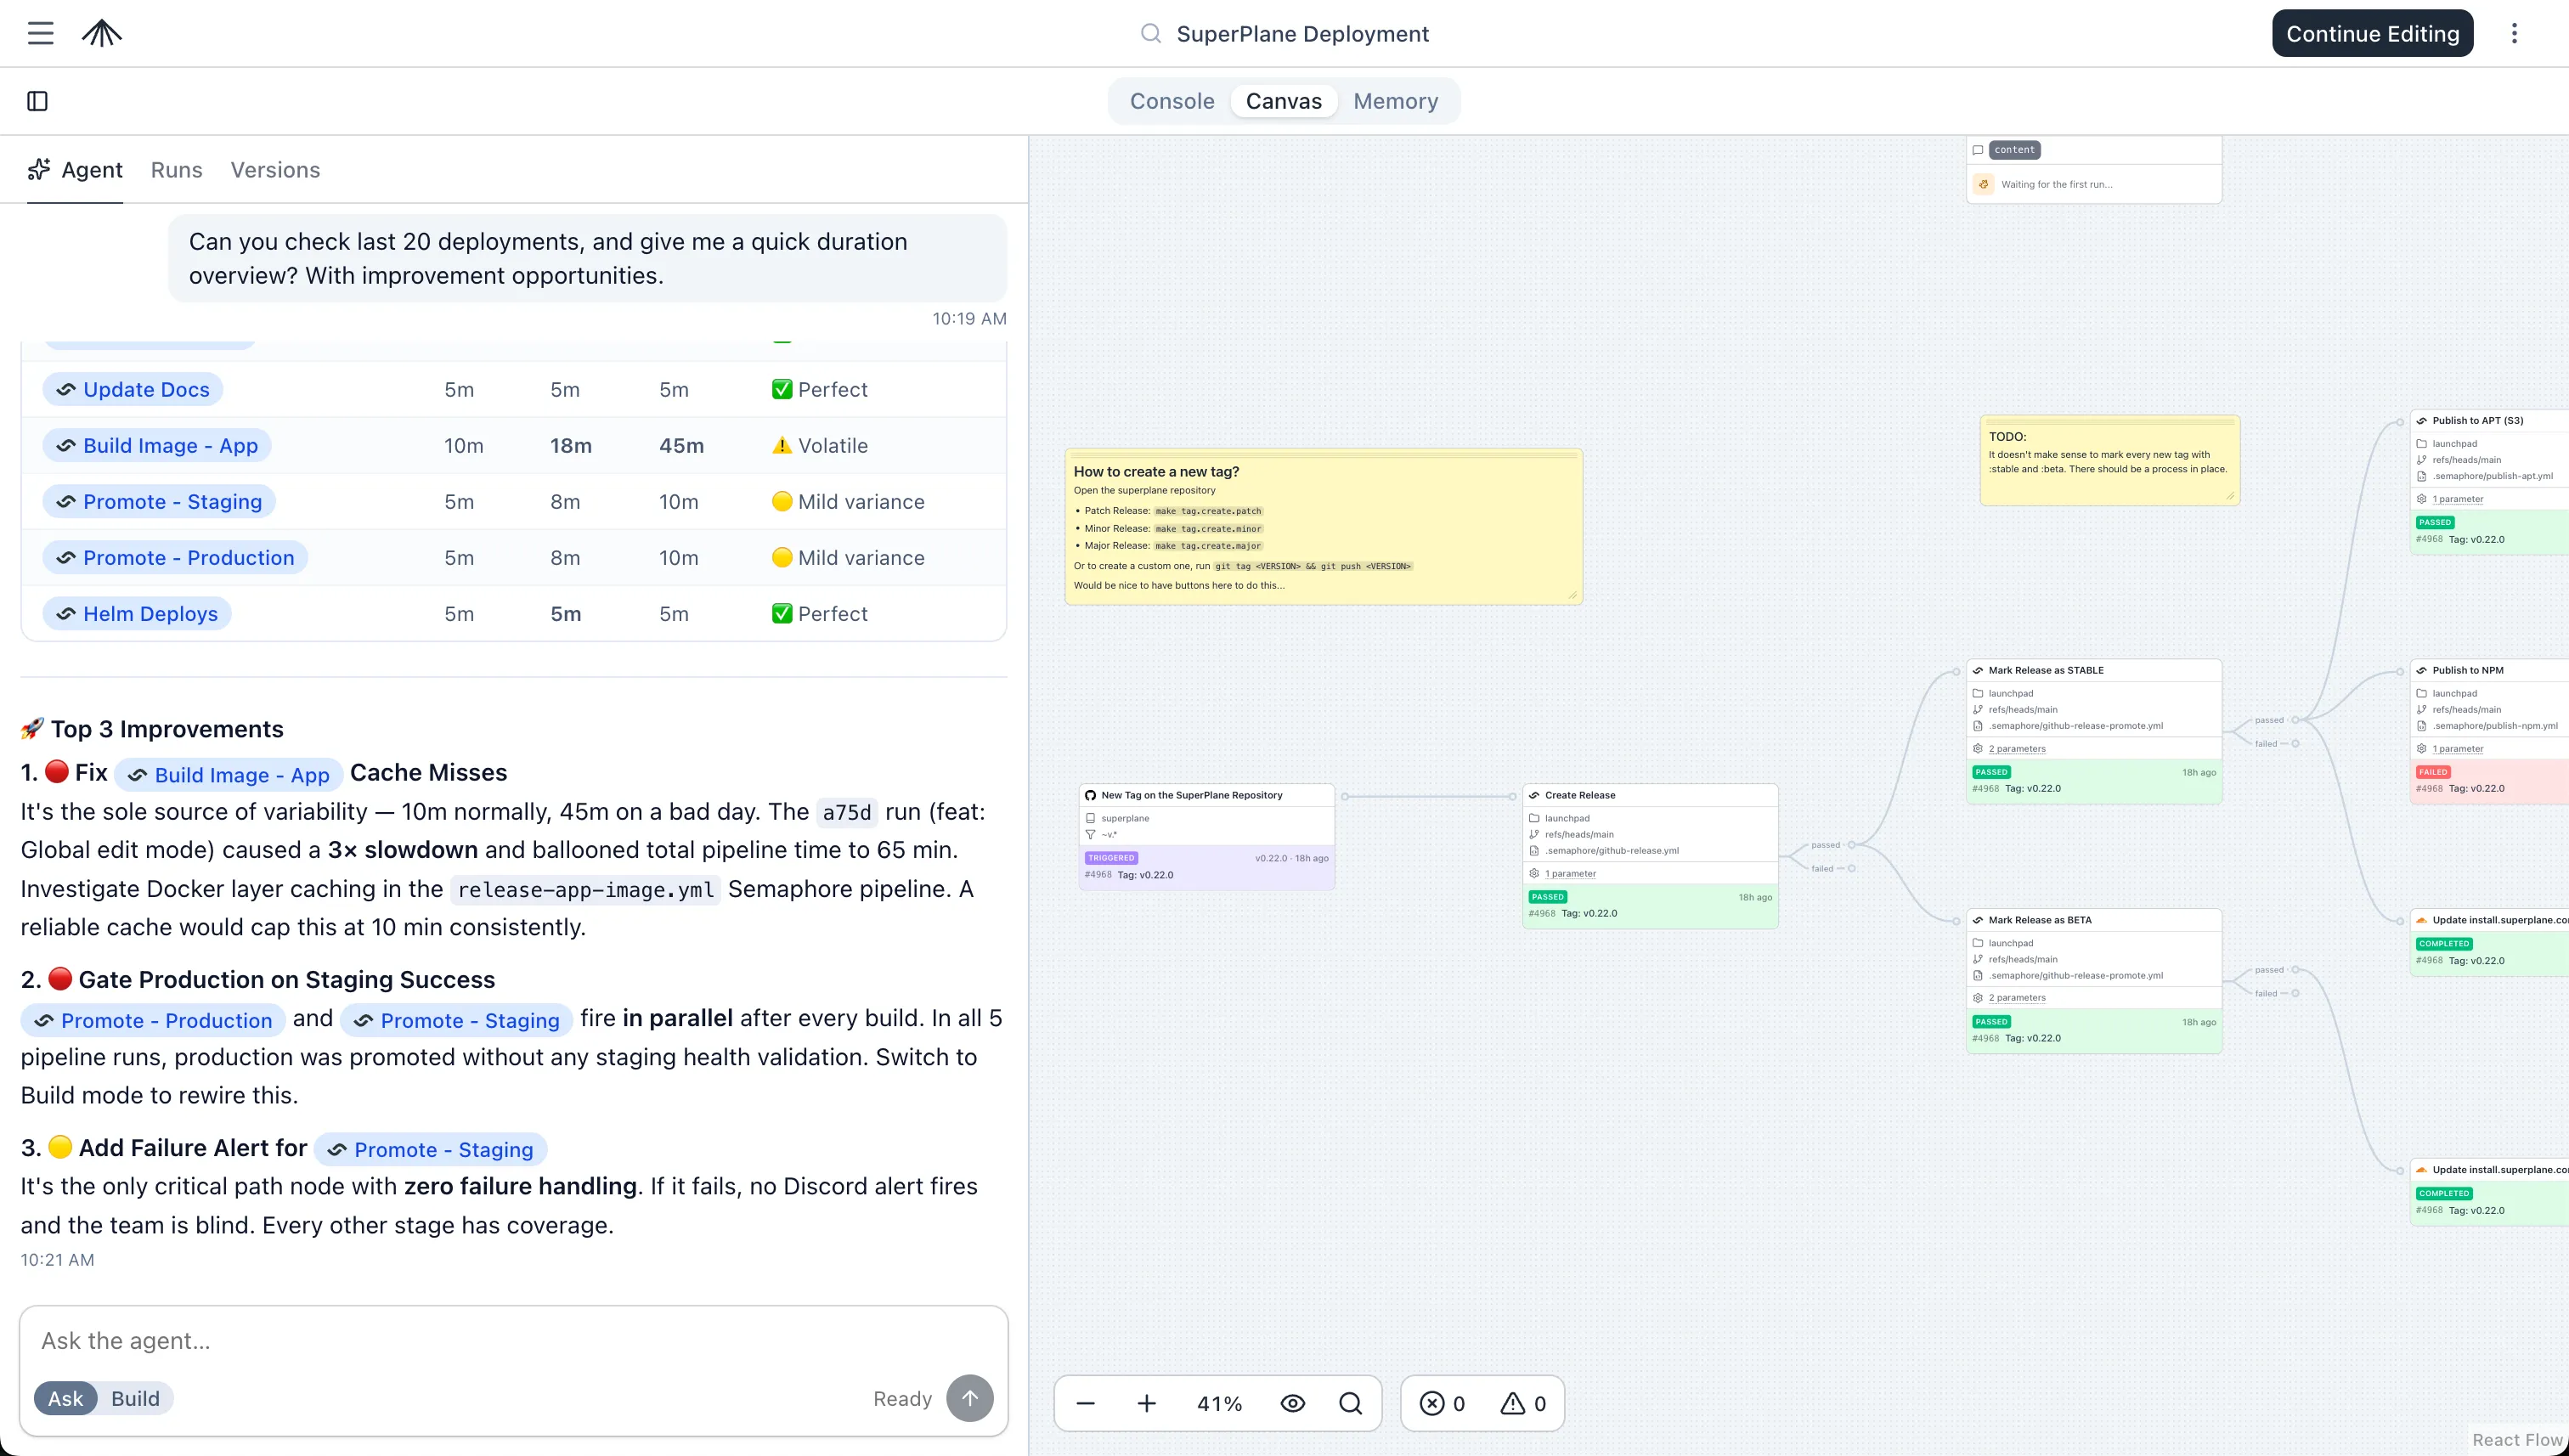Switch to the Console tab
2569x1456 pixels.
1172,101
